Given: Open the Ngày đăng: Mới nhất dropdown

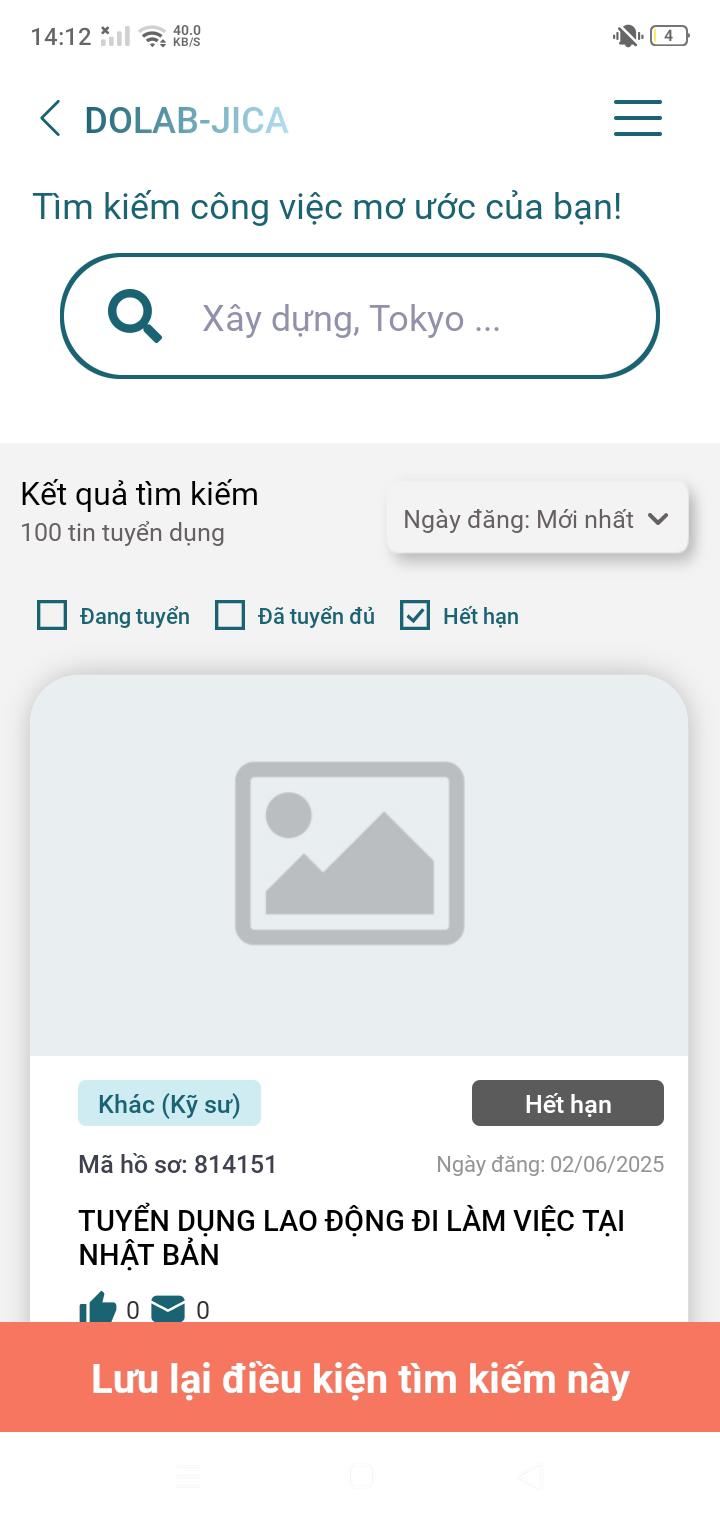Looking at the screenshot, I should [537, 519].
